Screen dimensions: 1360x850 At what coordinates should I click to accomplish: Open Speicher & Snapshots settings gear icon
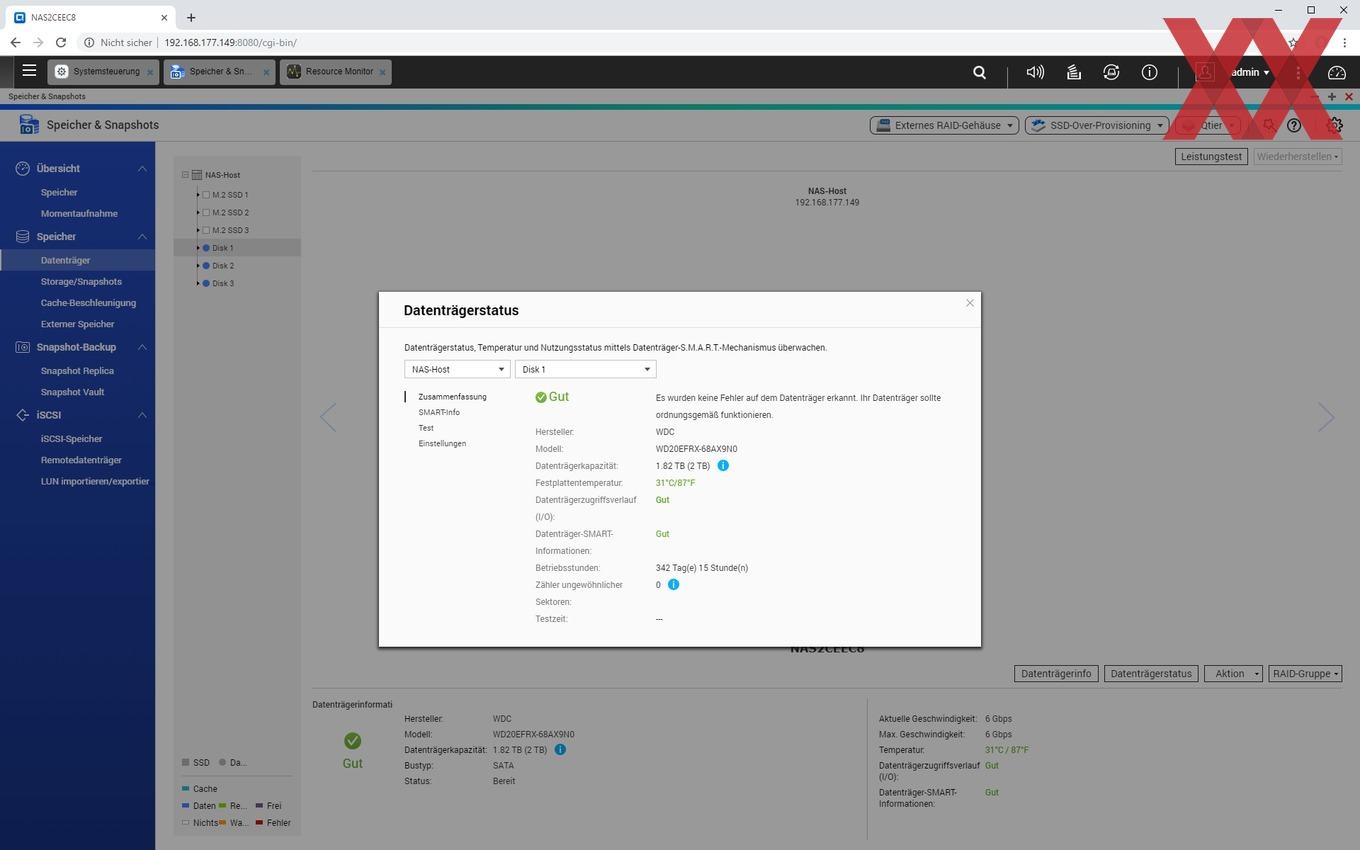click(x=1335, y=125)
